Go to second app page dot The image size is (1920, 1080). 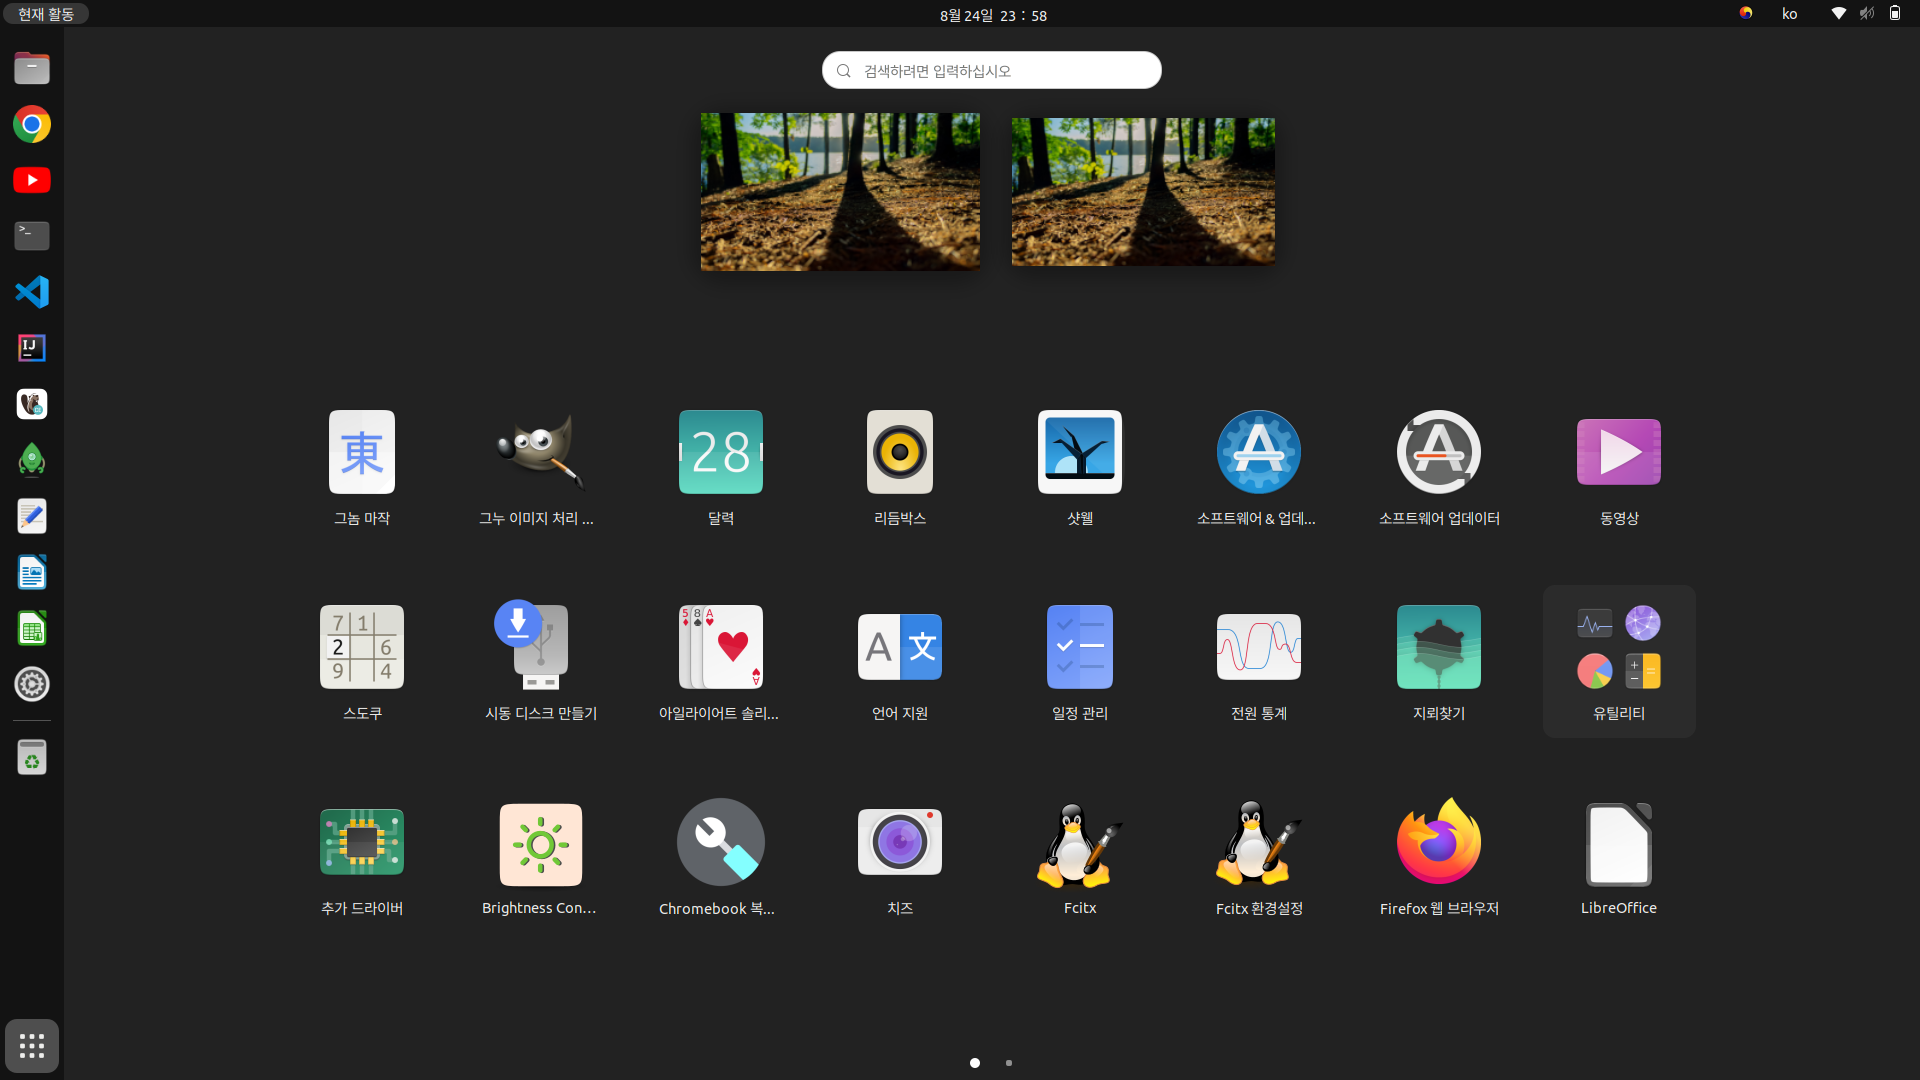[1008, 1063]
